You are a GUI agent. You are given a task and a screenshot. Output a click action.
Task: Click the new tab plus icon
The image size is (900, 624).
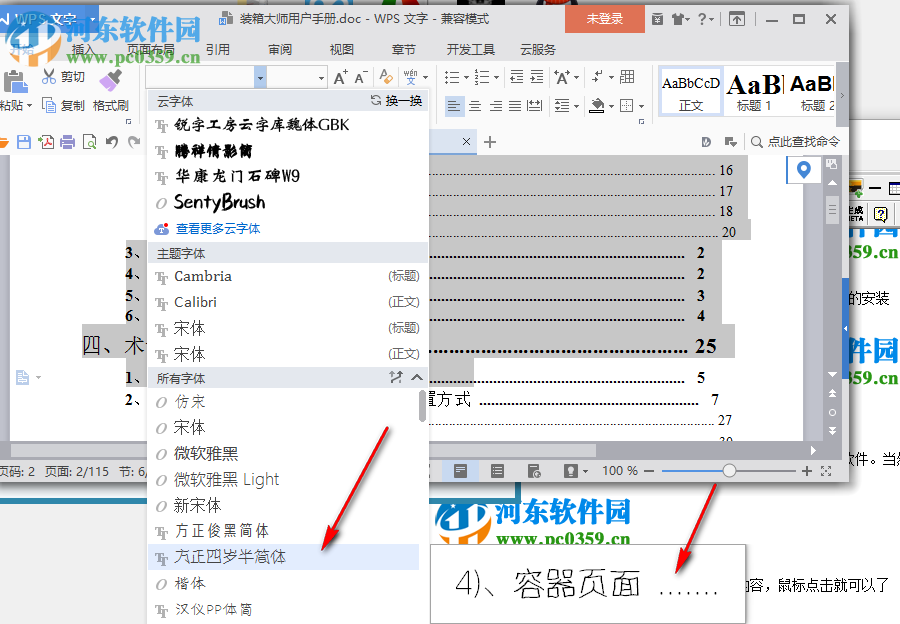pyautogui.click(x=490, y=142)
